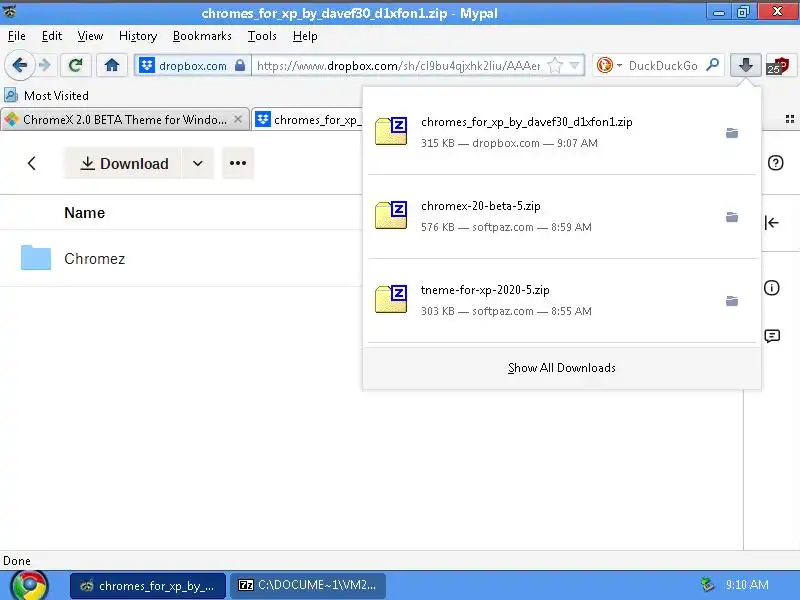Viewport: 800px width, 600px height.
Task: Click the 9:10 AM taskbar clock
Action: [747, 585]
